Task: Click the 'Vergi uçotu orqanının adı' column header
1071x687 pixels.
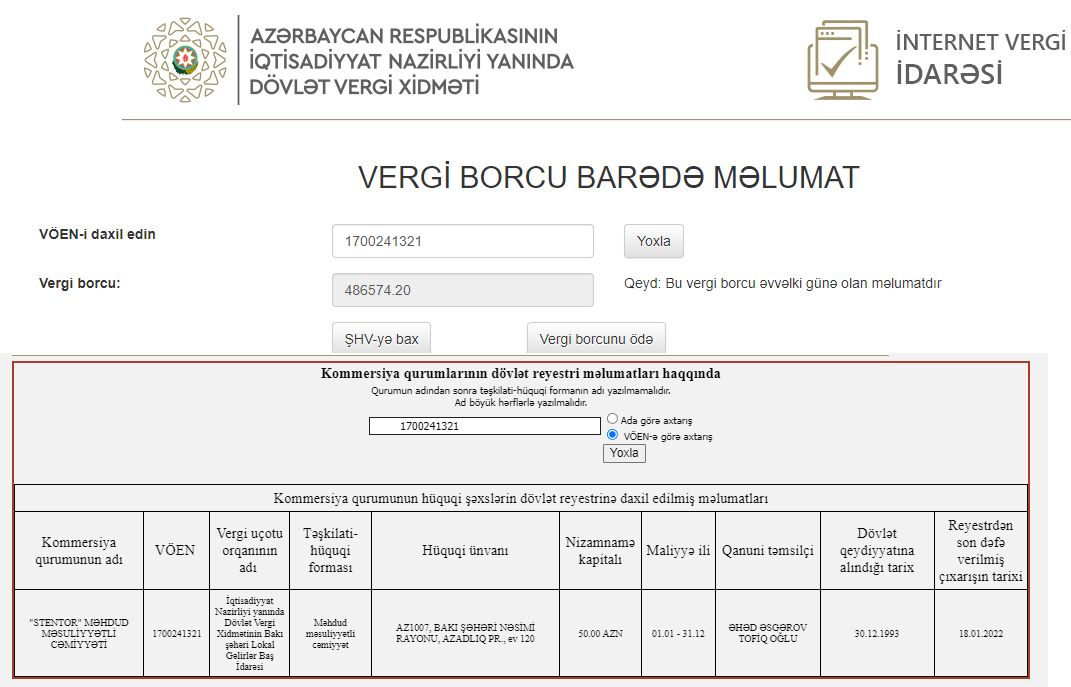Action: click(x=249, y=550)
